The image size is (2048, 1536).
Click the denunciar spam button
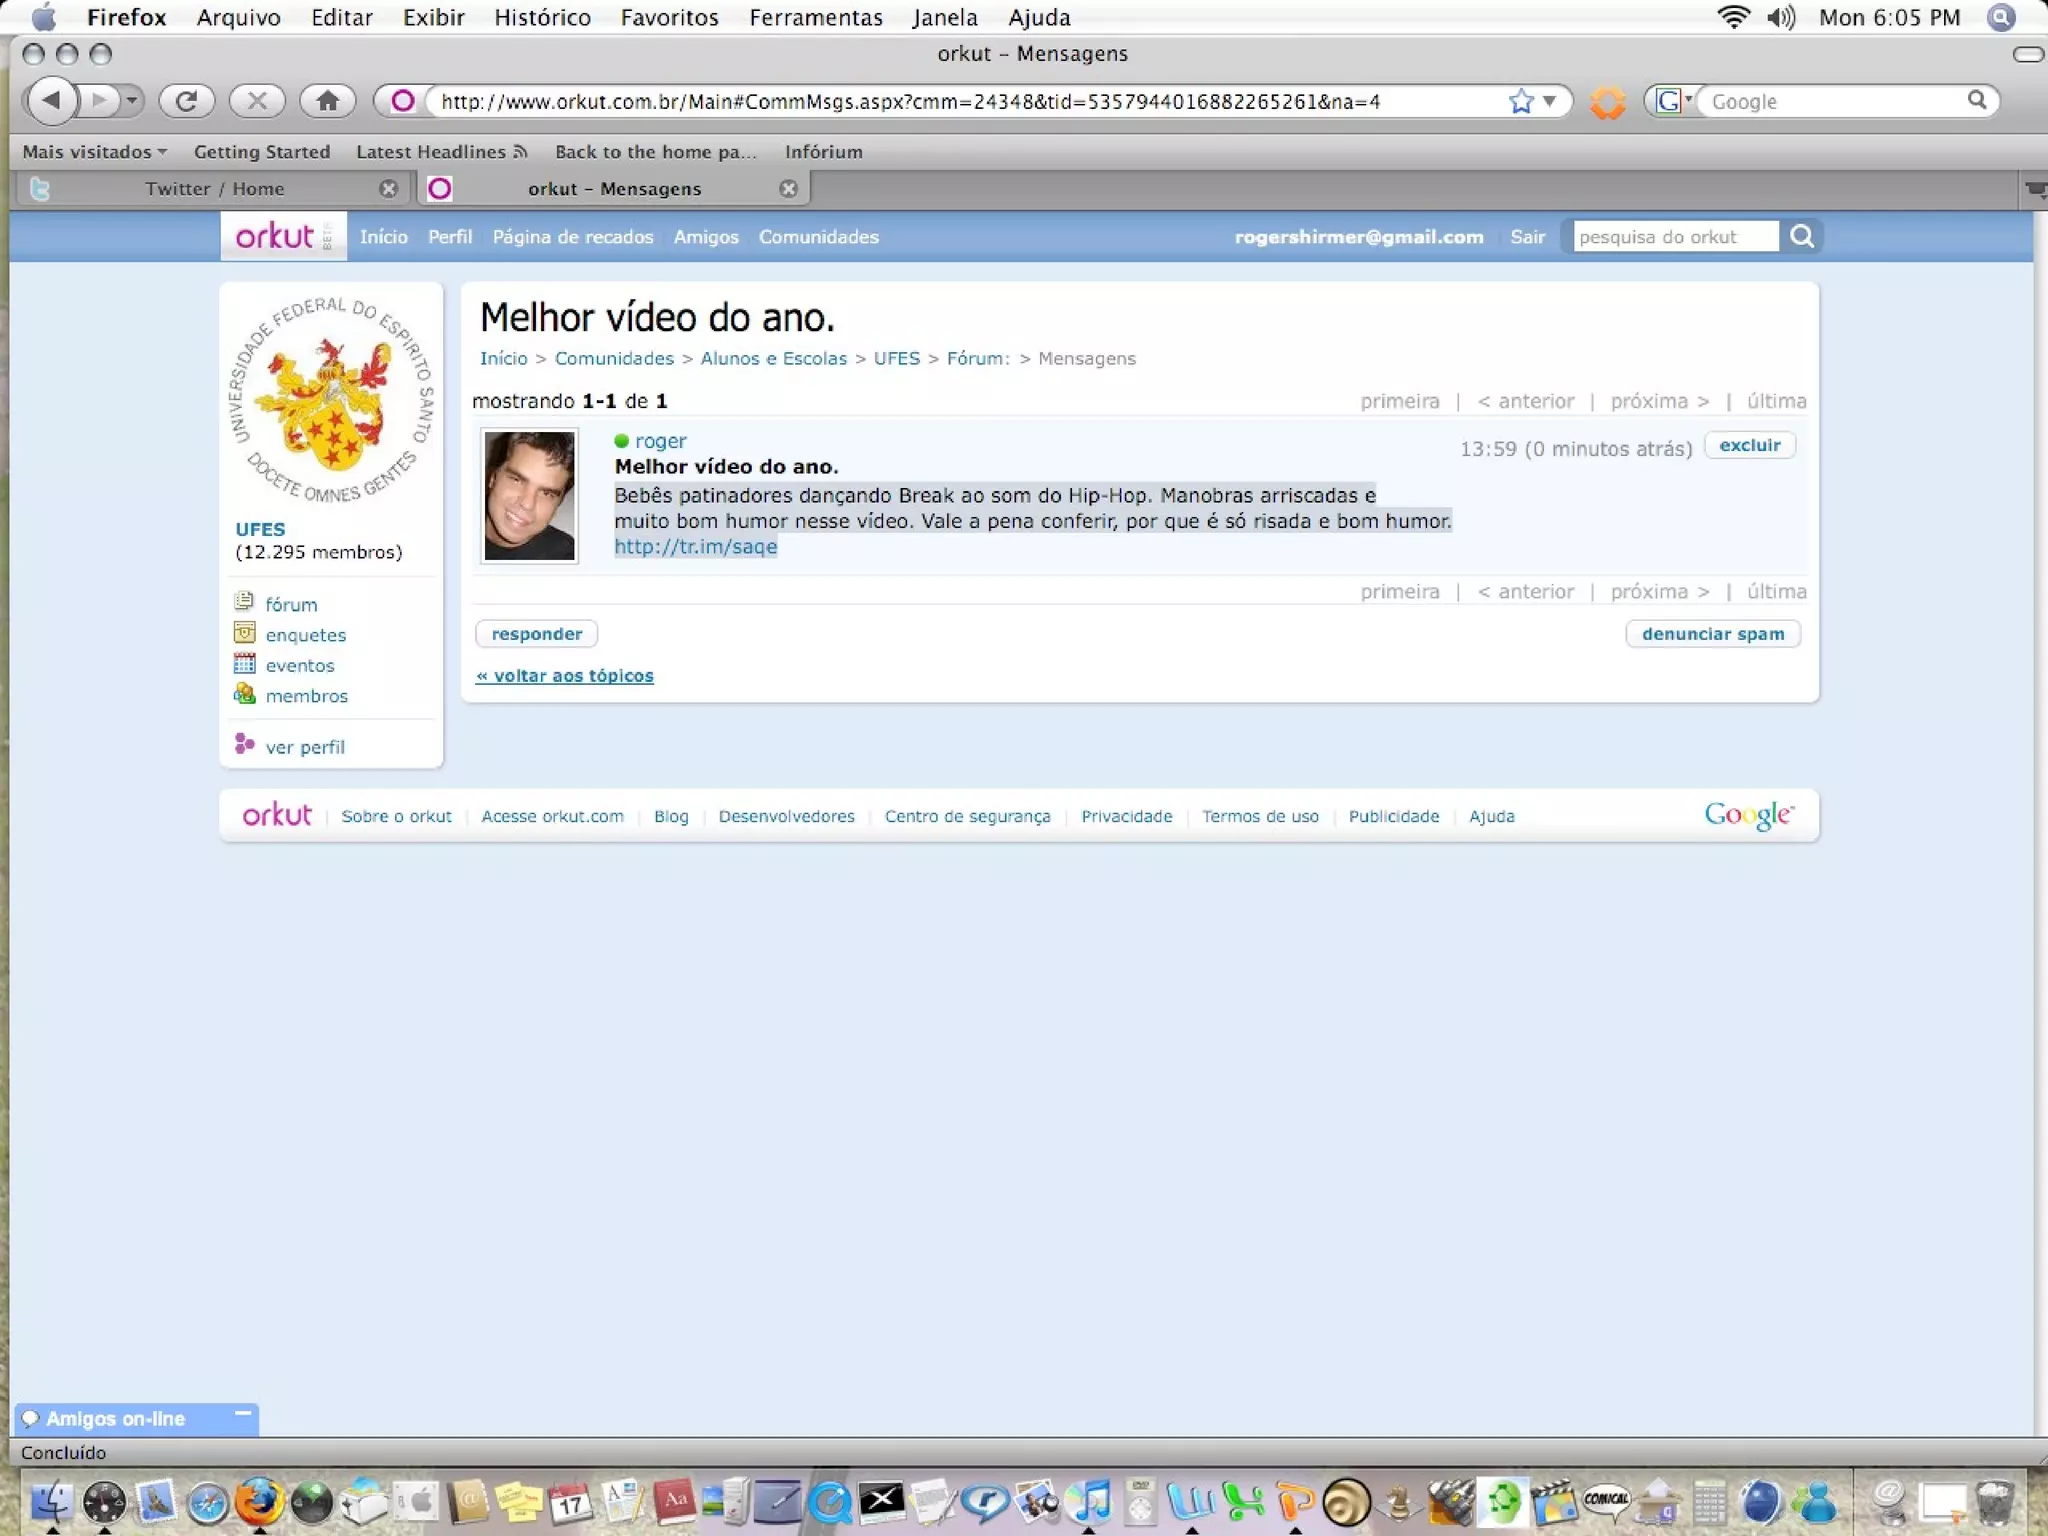(1712, 634)
